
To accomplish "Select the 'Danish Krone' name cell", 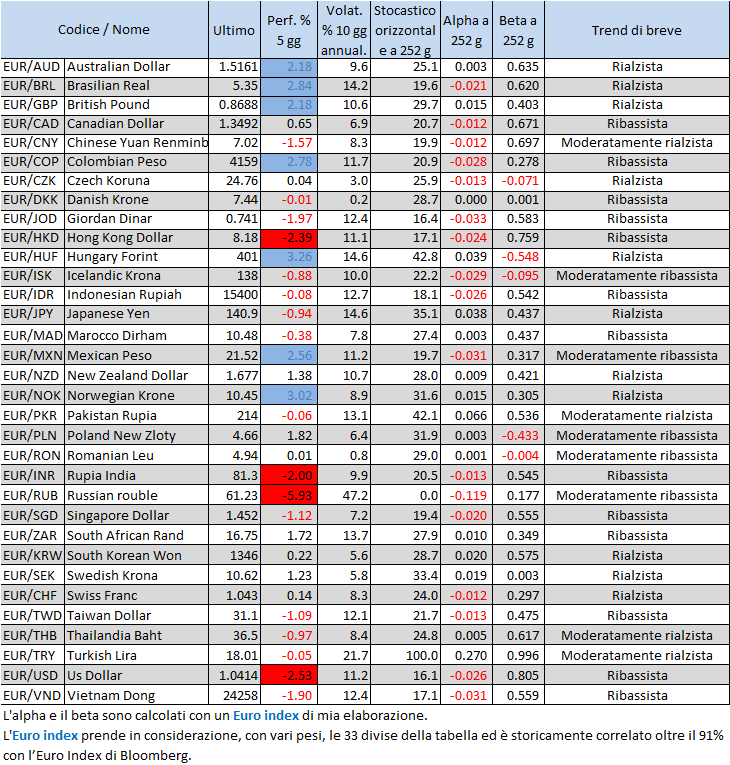I will click(x=137, y=200).
